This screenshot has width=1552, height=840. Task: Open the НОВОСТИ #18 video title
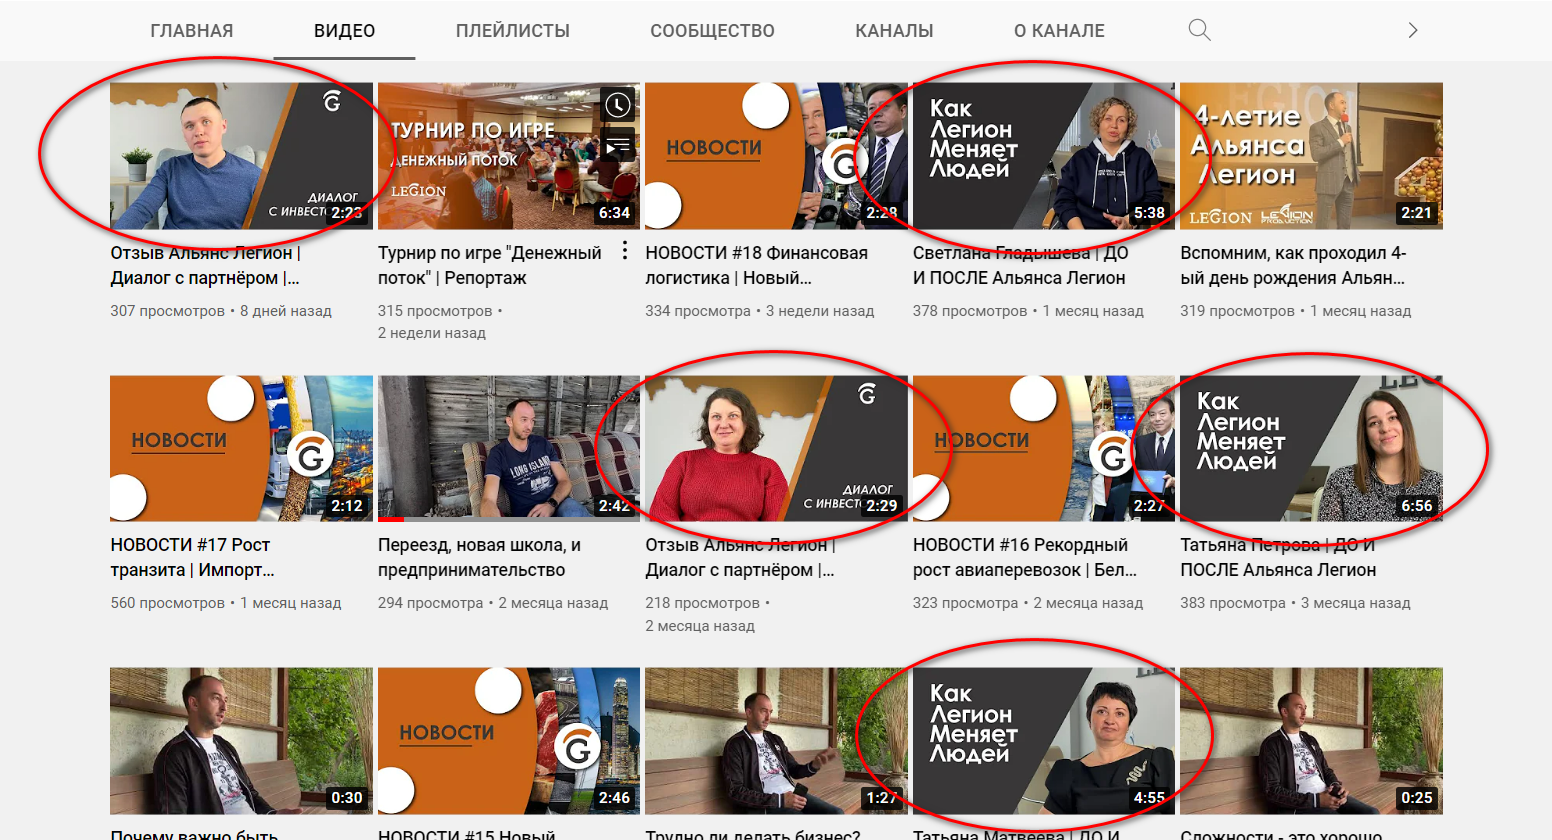[756, 265]
